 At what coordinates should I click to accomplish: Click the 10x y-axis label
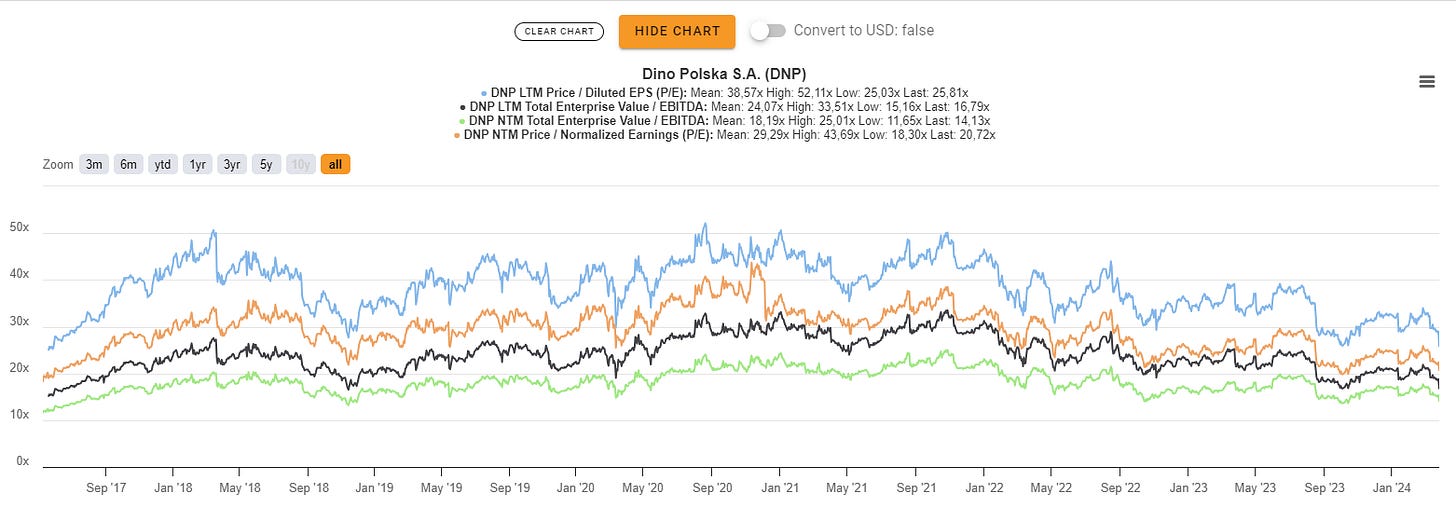[19, 414]
